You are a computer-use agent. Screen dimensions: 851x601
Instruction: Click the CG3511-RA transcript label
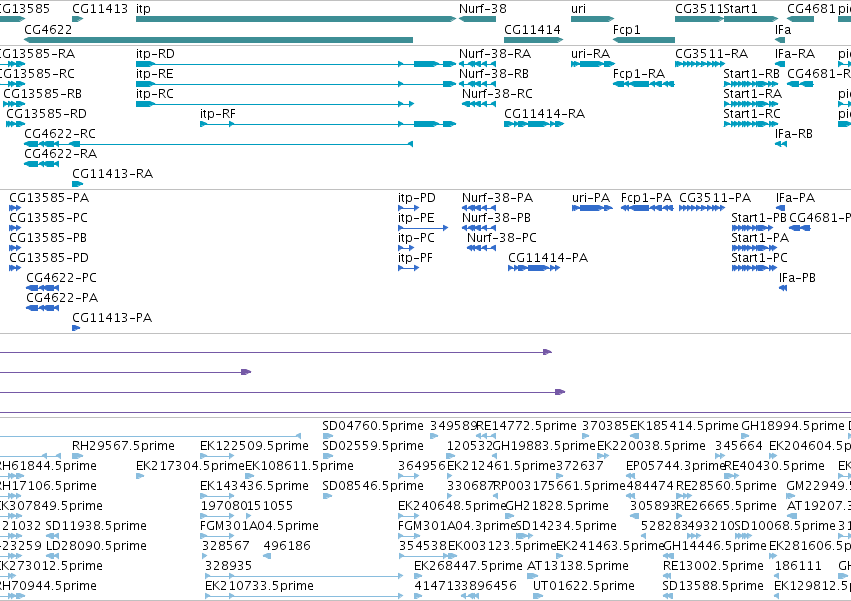click(x=712, y=54)
